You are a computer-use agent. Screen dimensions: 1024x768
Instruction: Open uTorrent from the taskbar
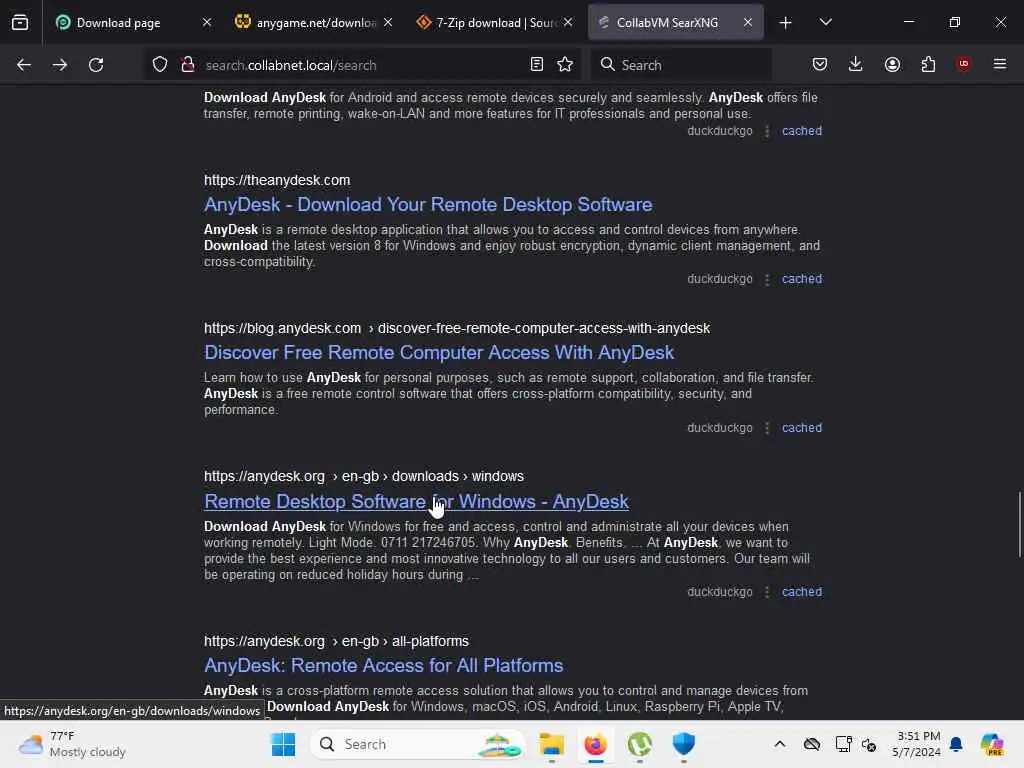coord(639,744)
